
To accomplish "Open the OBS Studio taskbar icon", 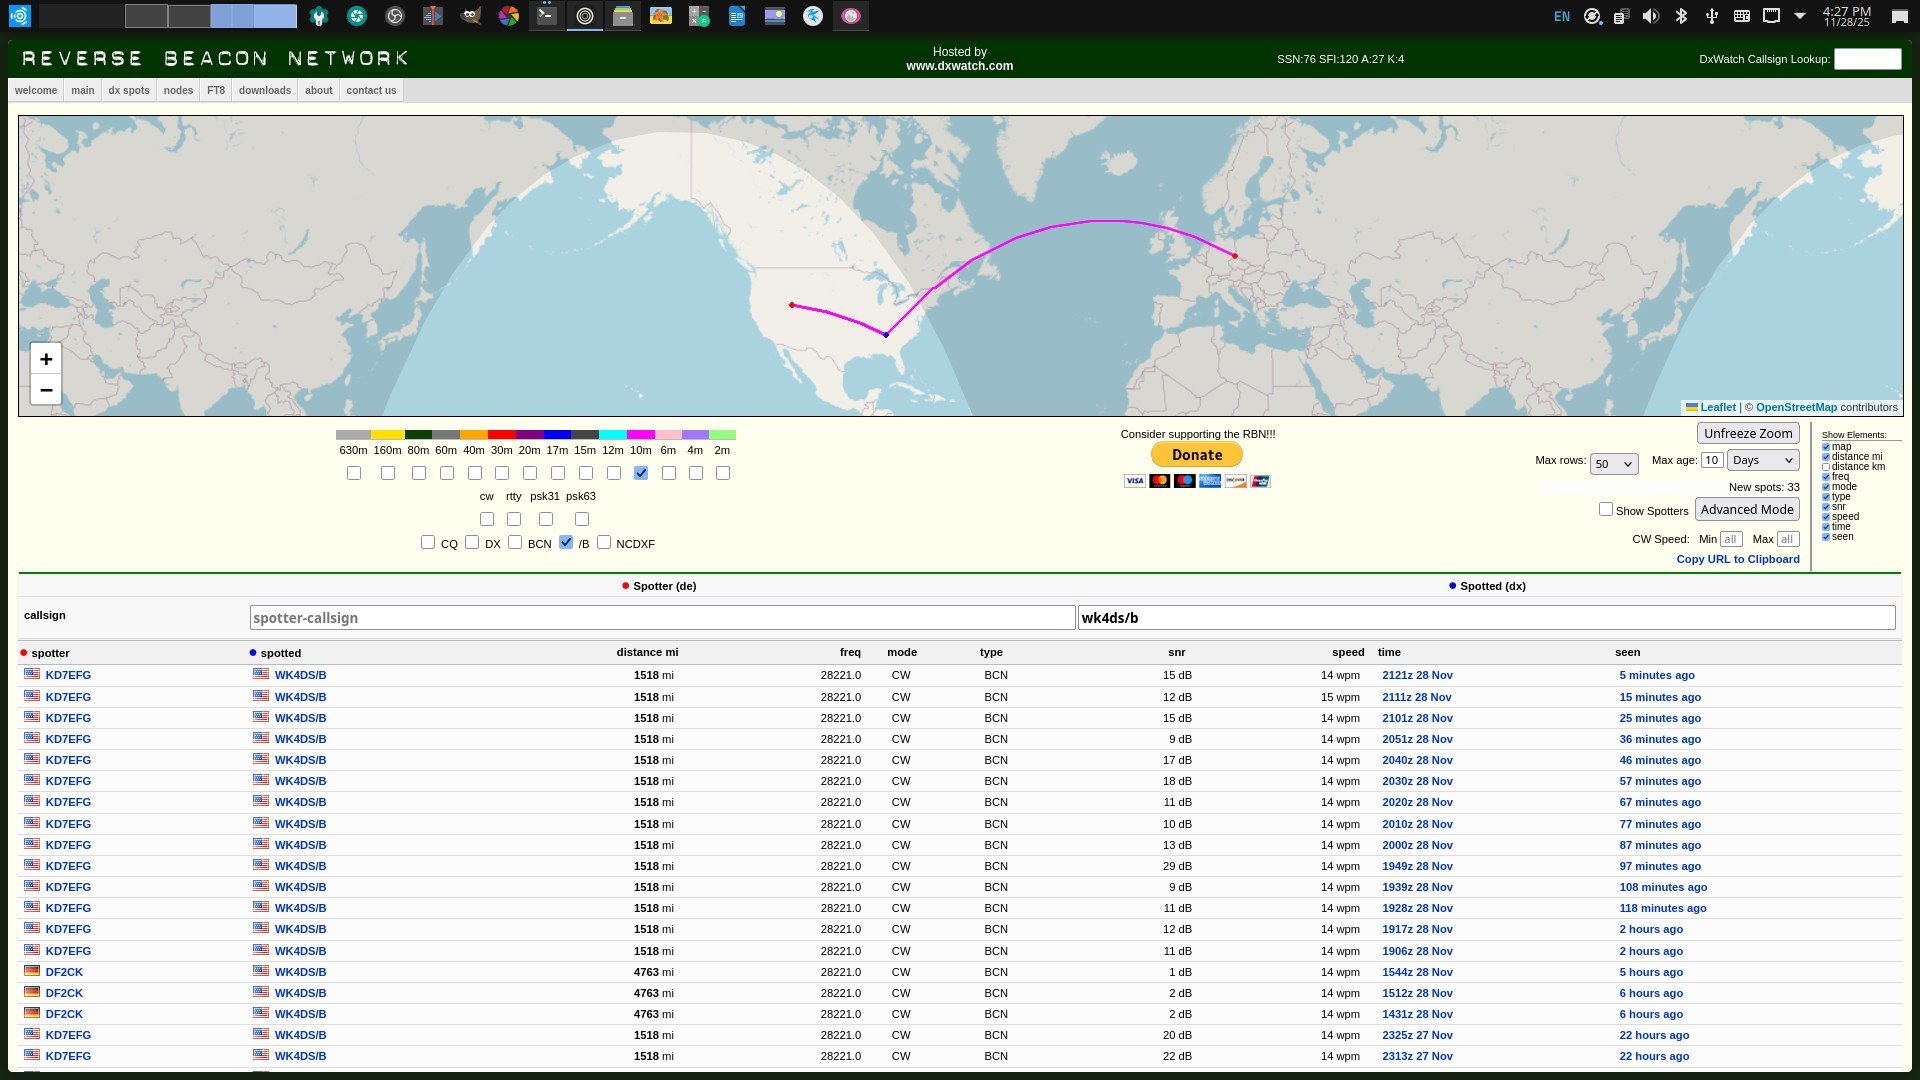I will tap(395, 16).
